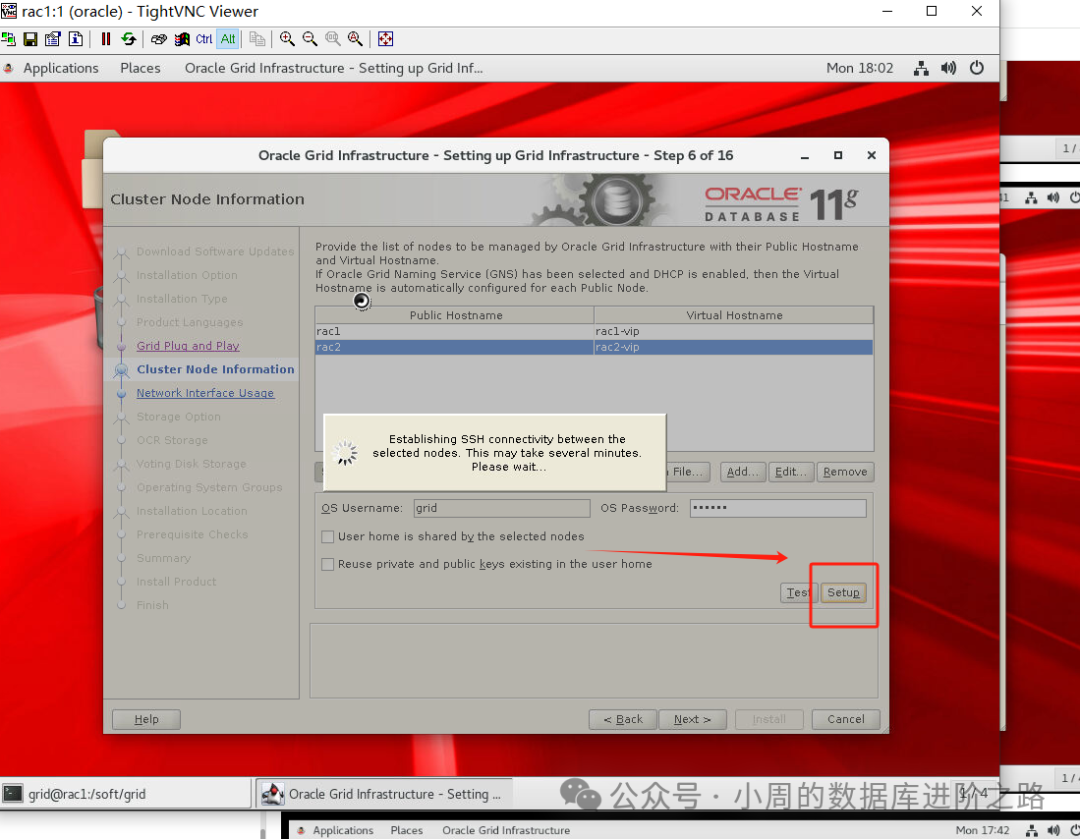Select the rac2 public hostname cell
The width and height of the screenshot is (1080, 839).
(455, 347)
